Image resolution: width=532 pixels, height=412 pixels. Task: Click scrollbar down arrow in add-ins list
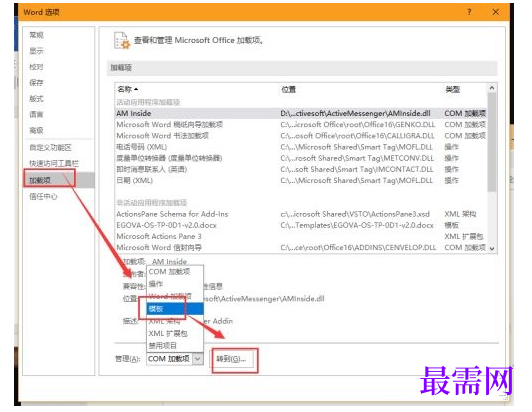tap(492, 248)
